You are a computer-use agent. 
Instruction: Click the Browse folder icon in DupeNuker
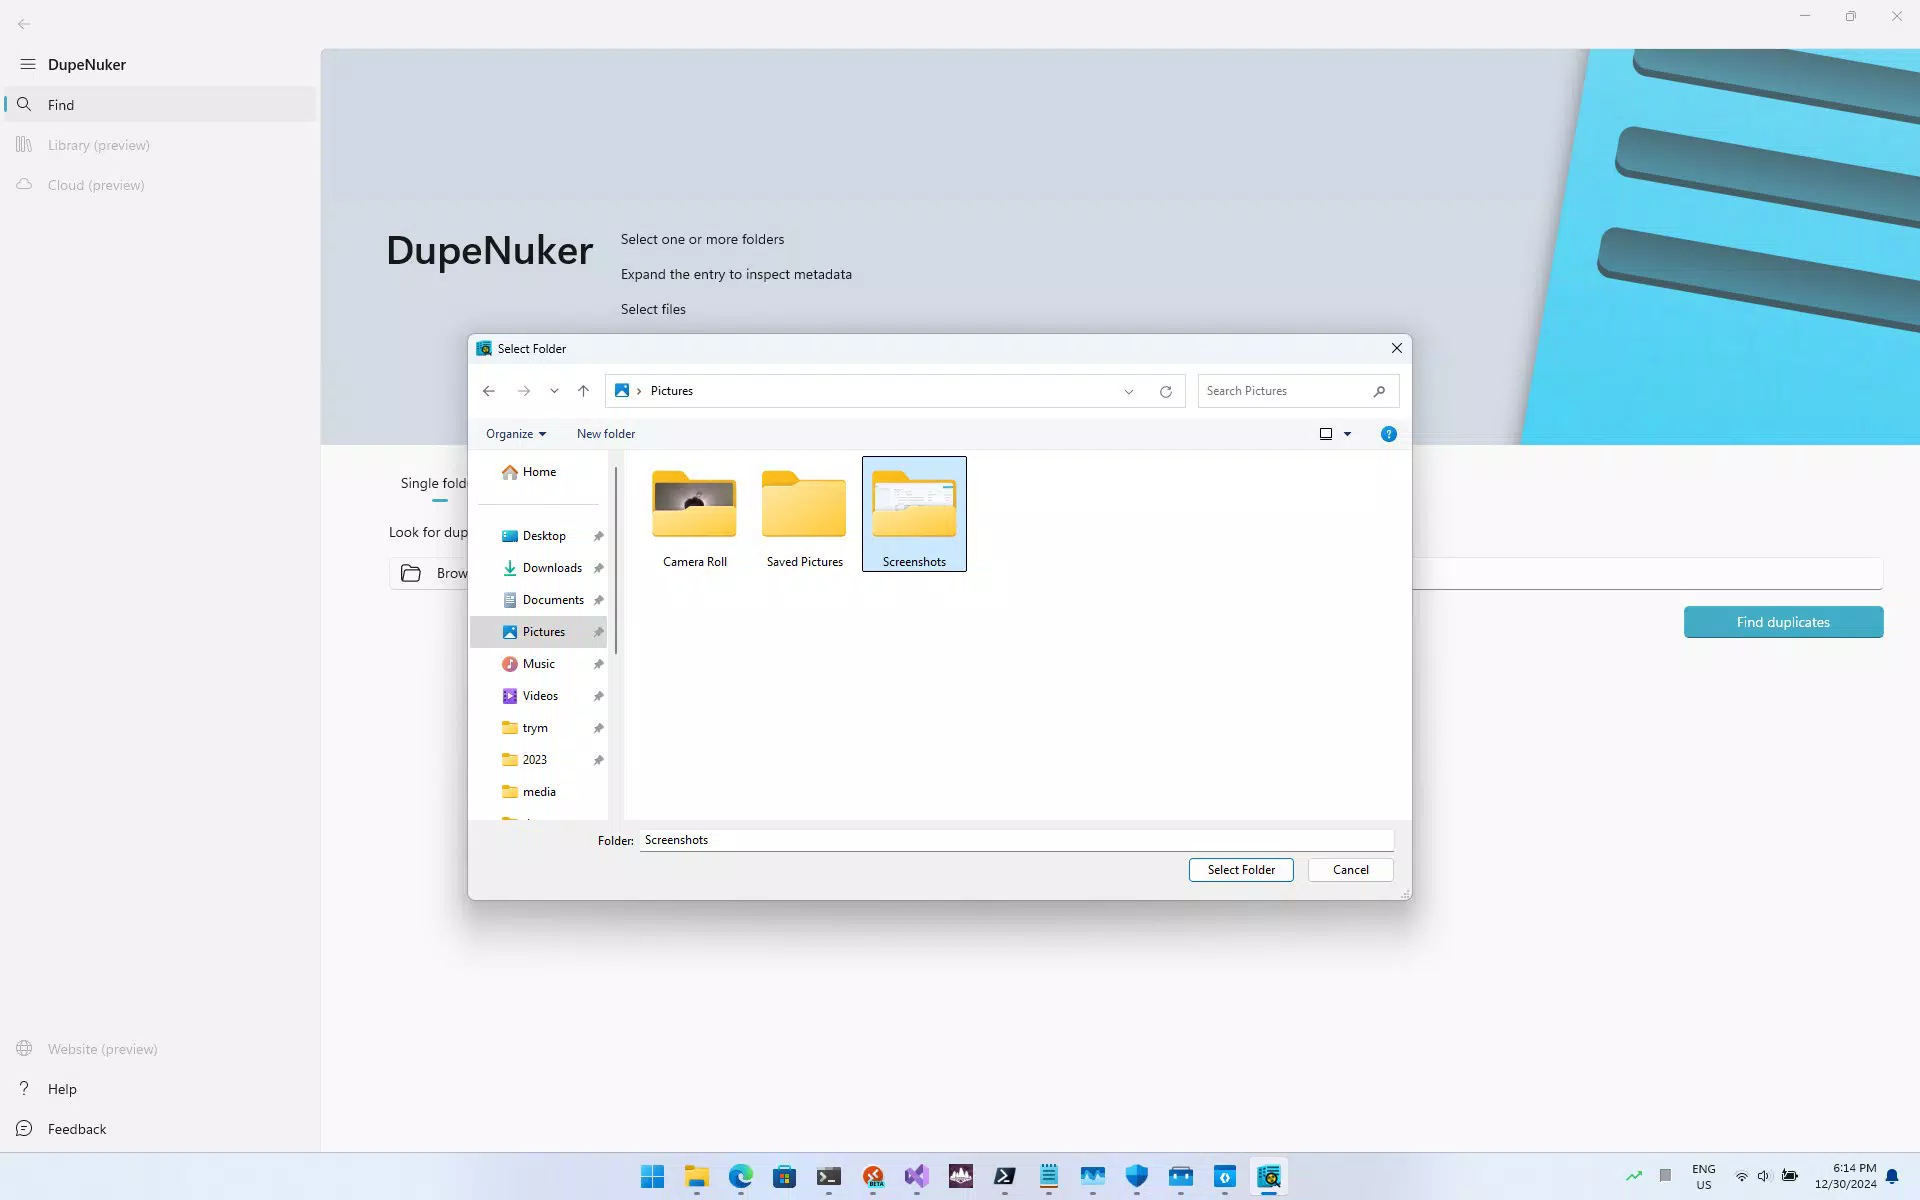411,573
